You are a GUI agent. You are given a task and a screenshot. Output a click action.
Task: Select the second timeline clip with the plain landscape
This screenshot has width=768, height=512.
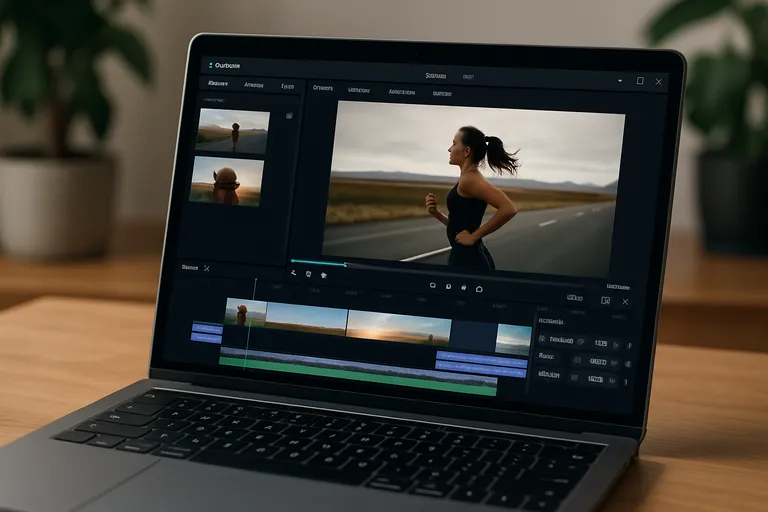point(307,319)
